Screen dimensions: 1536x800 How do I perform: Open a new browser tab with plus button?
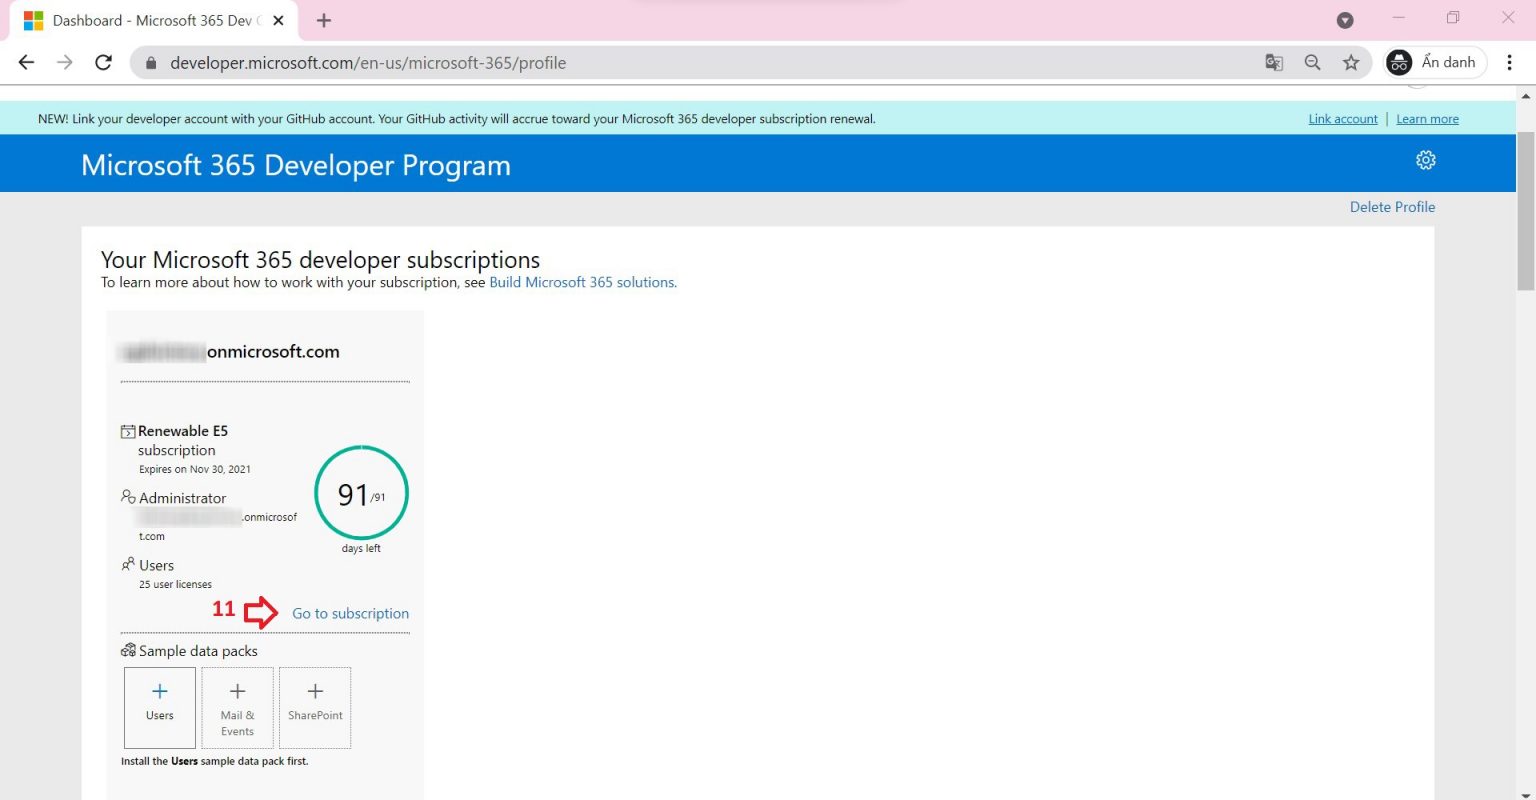click(x=323, y=20)
